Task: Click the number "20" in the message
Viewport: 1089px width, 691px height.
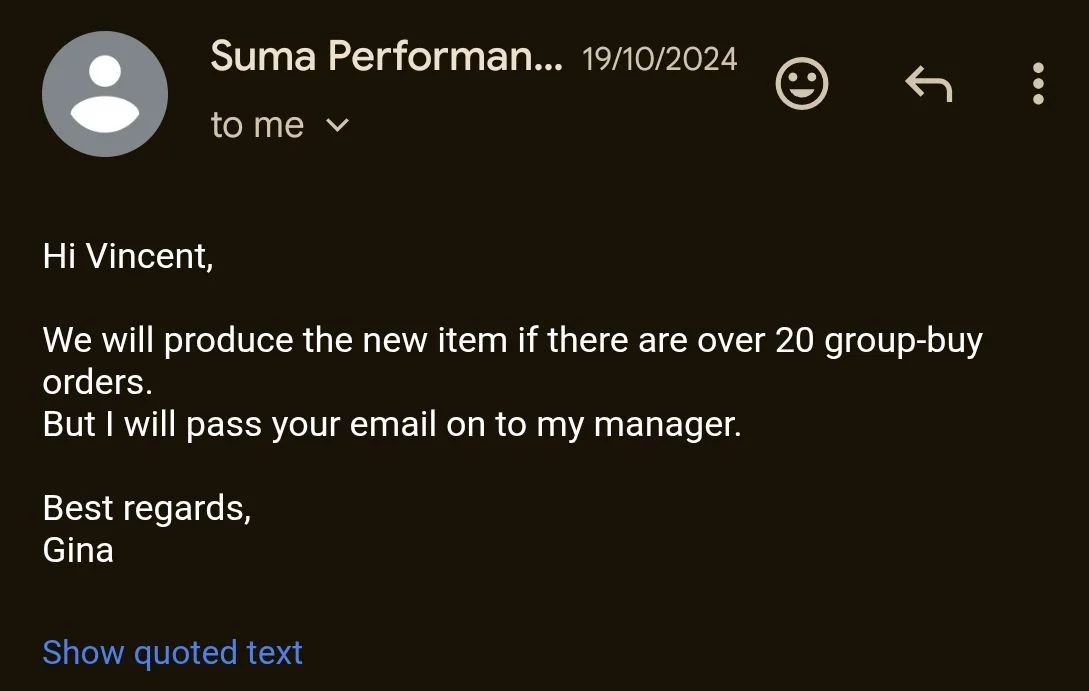Action: 795,341
